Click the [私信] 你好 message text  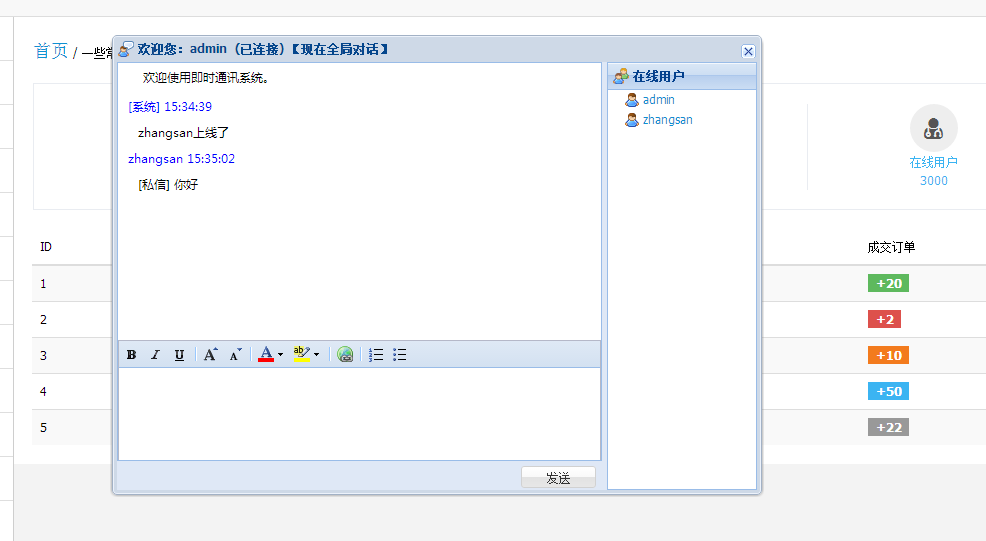coord(168,184)
